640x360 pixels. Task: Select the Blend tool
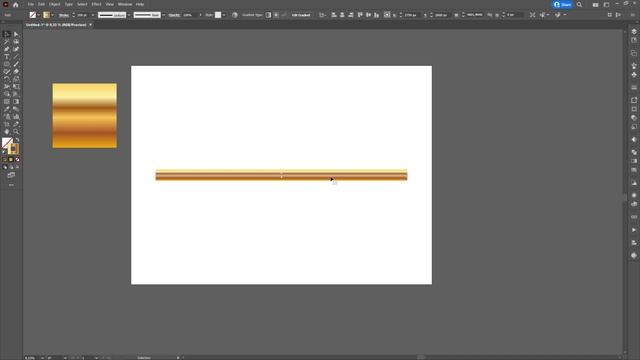click(x=16, y=109)
